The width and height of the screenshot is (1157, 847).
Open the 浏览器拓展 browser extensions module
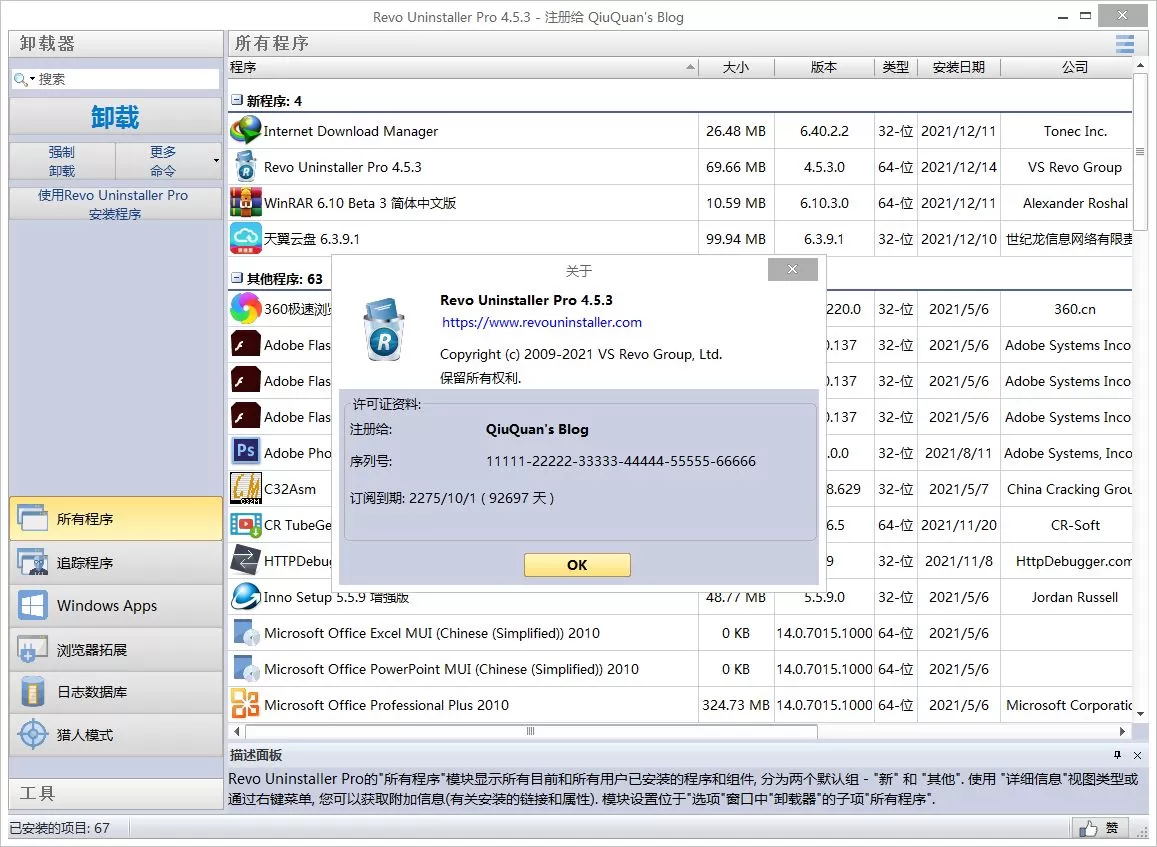[x=90, y=648]
